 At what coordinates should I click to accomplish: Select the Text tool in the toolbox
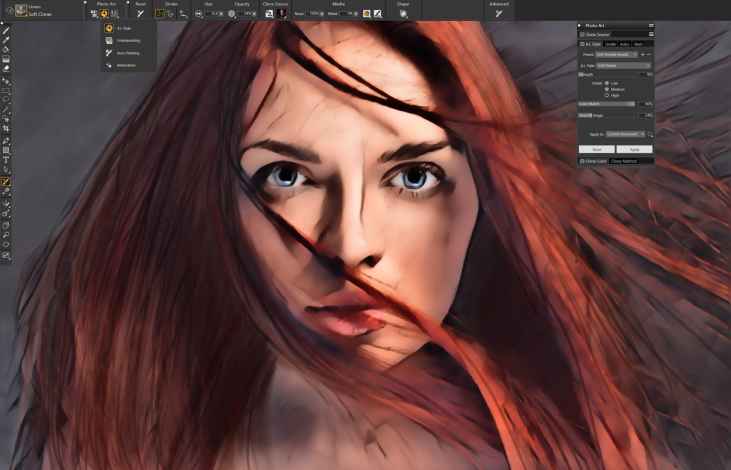point(6,160)
